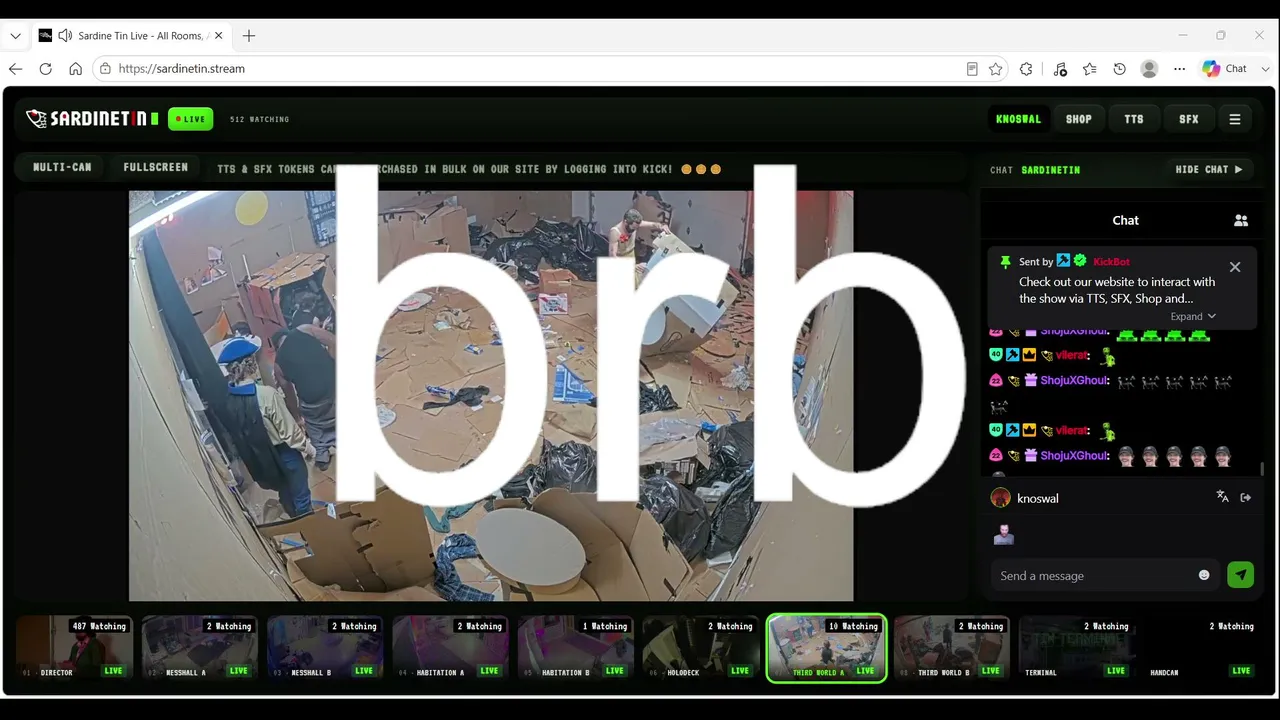
Task: Click the SARDINETIN channel name in chat header
Action: (1050, 170)
